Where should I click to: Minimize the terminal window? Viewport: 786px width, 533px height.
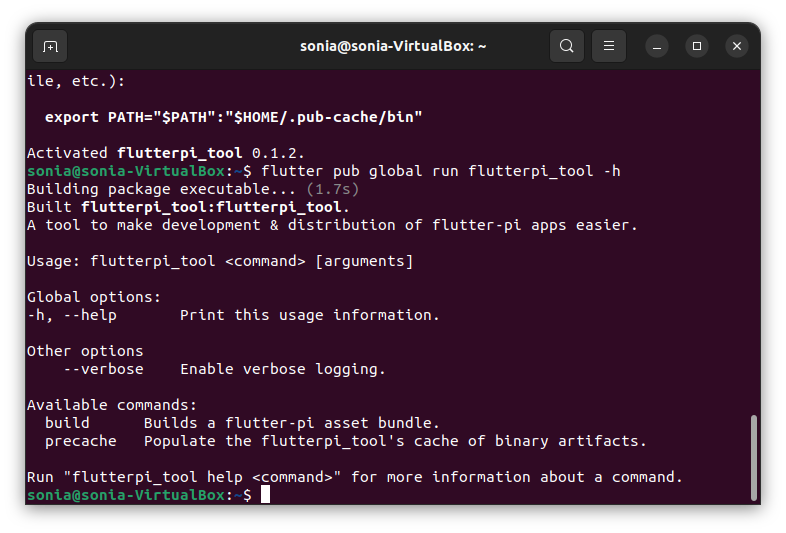click(x=657, y=46)
